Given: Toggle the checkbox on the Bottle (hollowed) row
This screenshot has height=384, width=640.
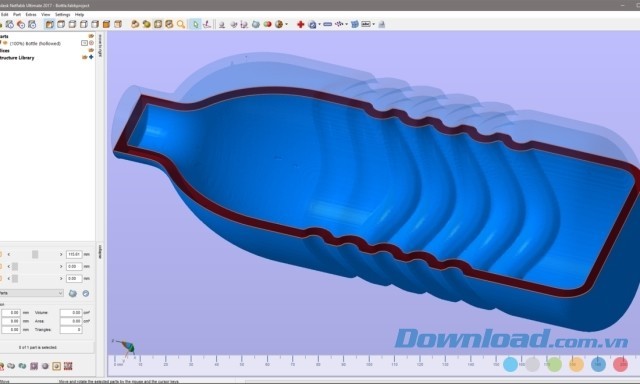Looking at the screenshot, I should pyautogui.click(x=84, y=43).
